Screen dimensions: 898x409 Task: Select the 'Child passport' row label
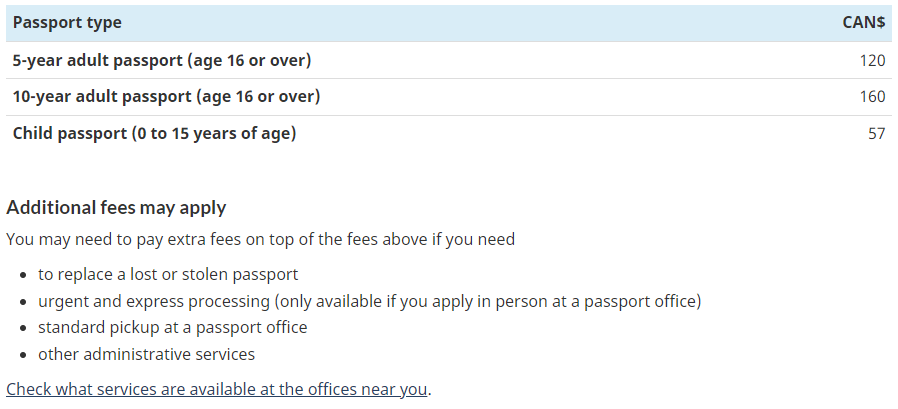point(154,133)
